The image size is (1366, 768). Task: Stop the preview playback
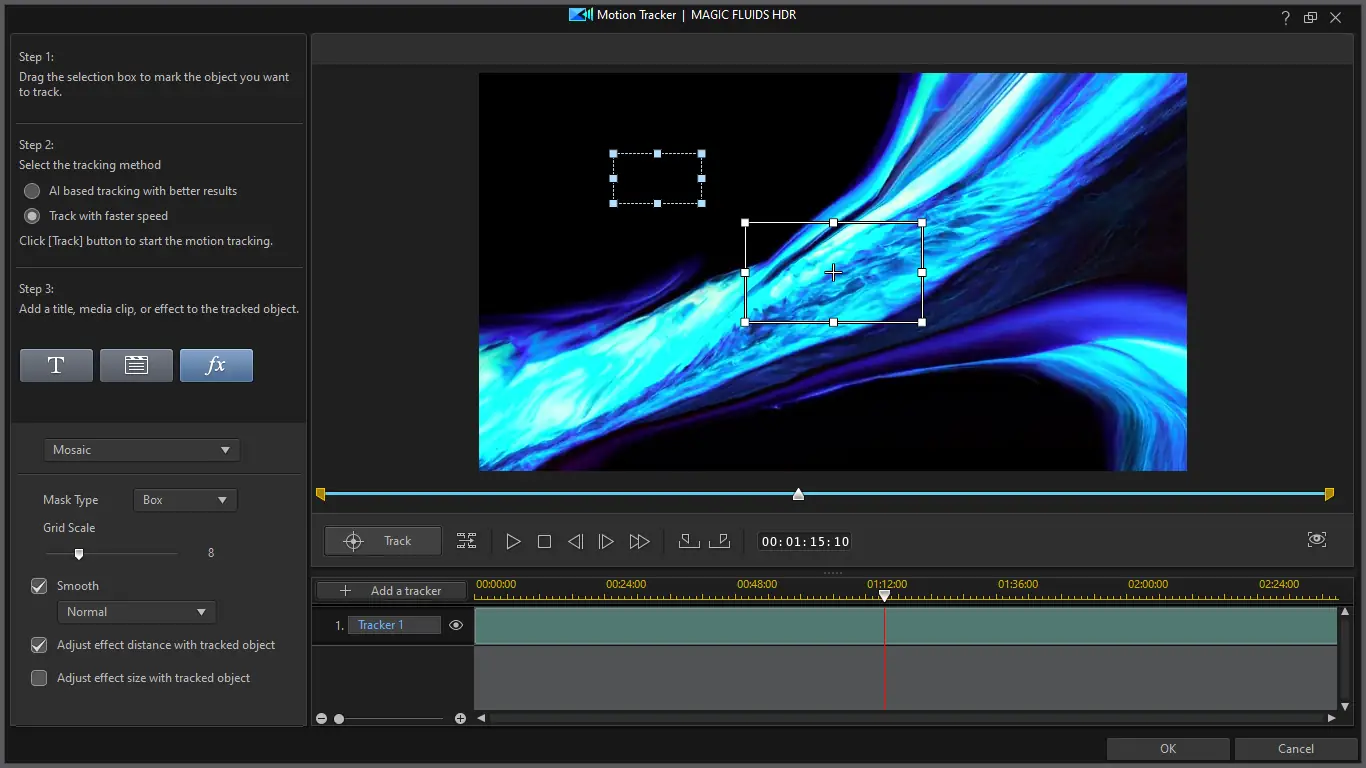(544, 541)
